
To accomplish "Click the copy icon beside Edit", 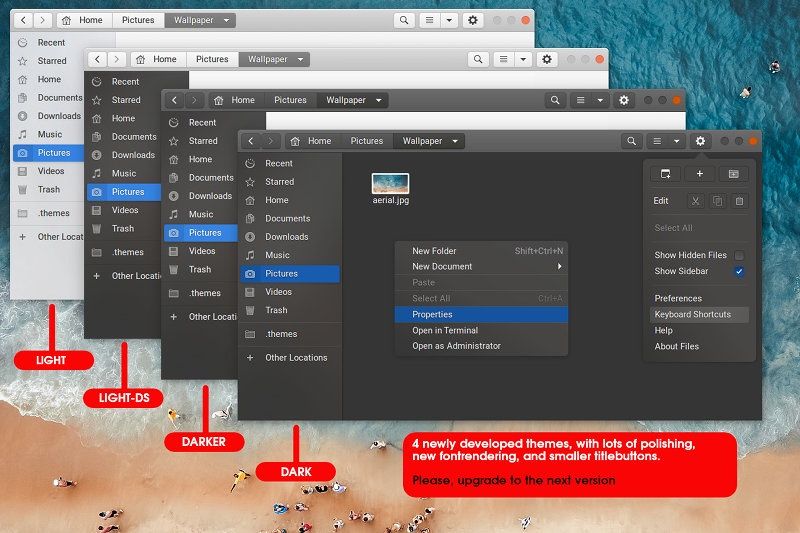I will click(x=717, y=201).
